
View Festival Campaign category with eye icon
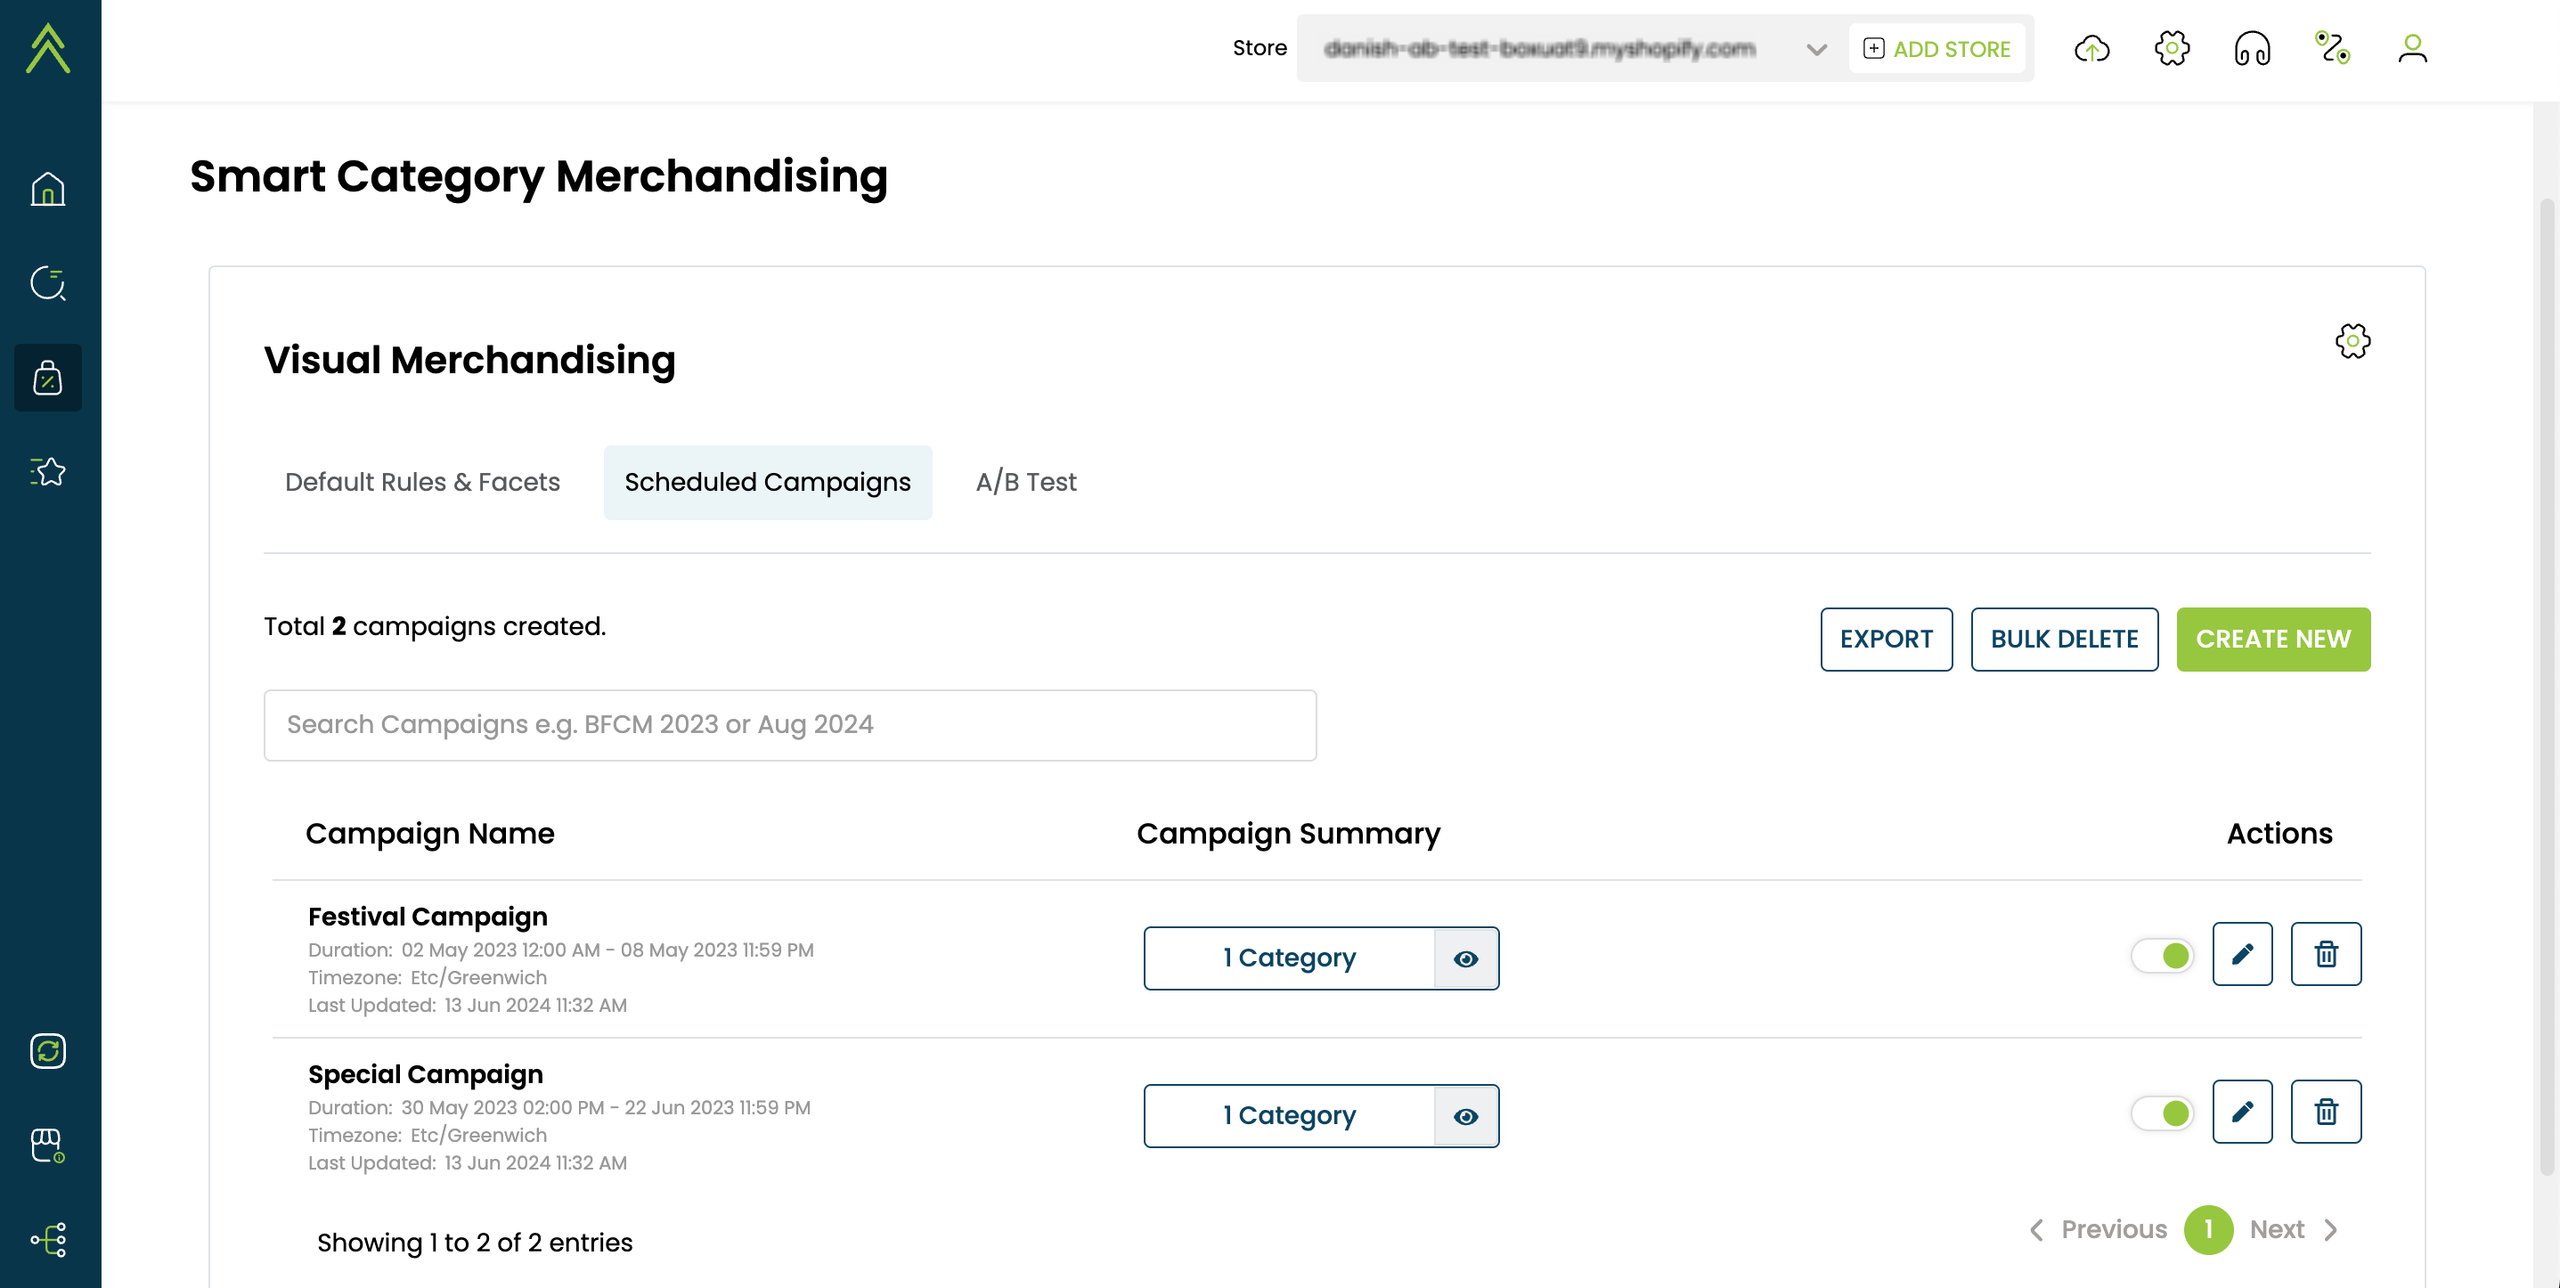pos(1466,959)
